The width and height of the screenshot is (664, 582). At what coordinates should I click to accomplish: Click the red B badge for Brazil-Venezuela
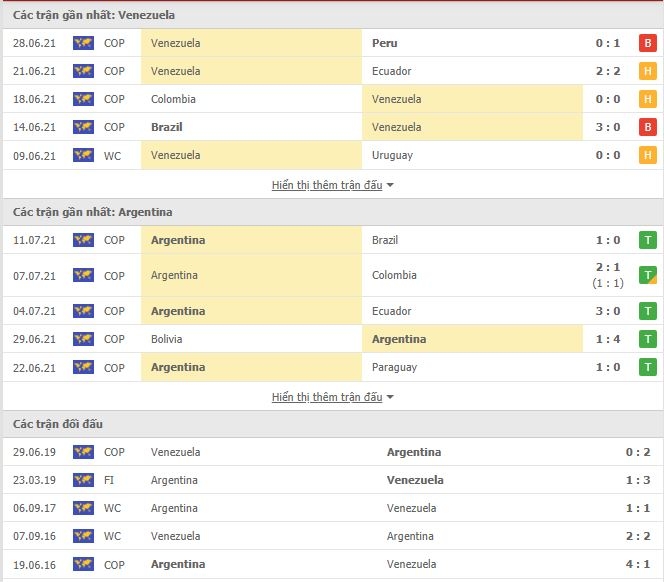647,127
